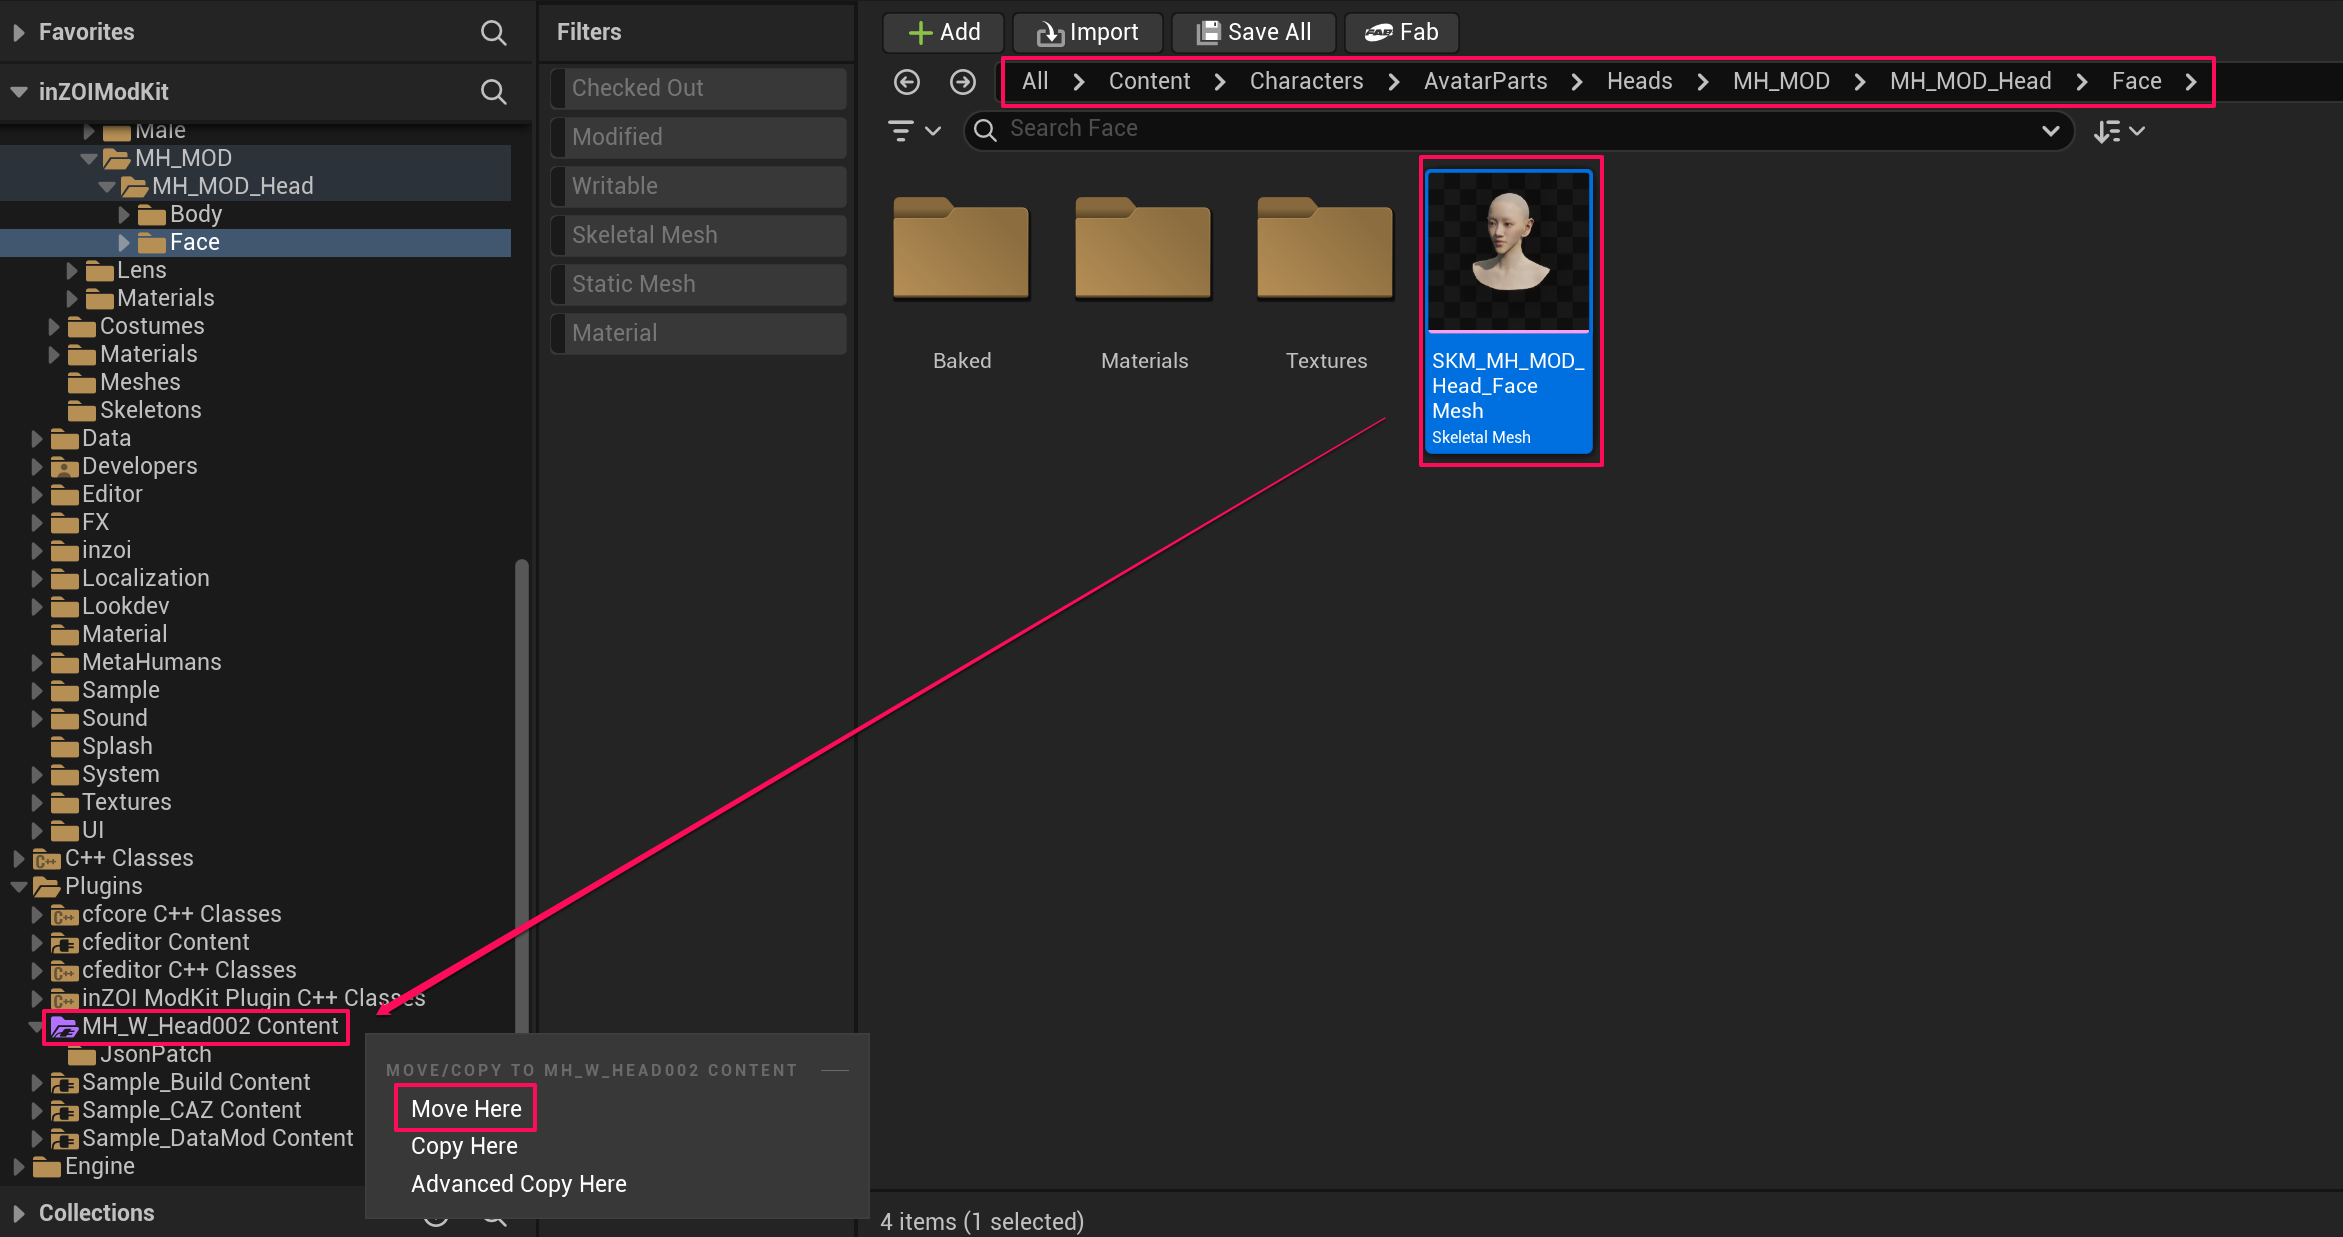Expand the Engine tree node
Image resolution: width=2343 pixels, height=1237 pixels.
[18, 1166]
